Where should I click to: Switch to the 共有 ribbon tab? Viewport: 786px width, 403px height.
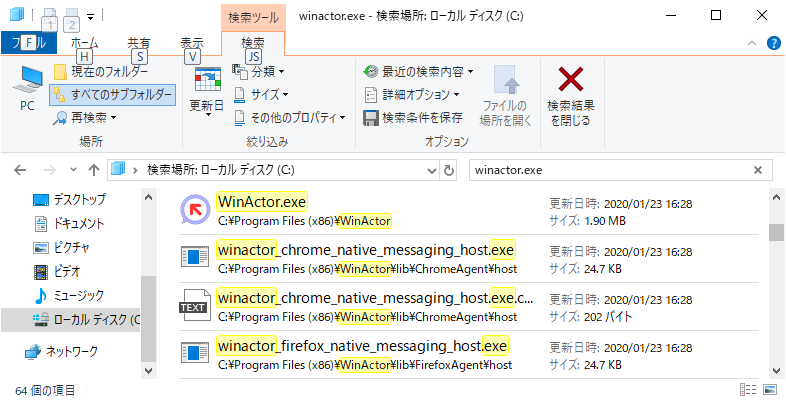[x=139, y=43]
